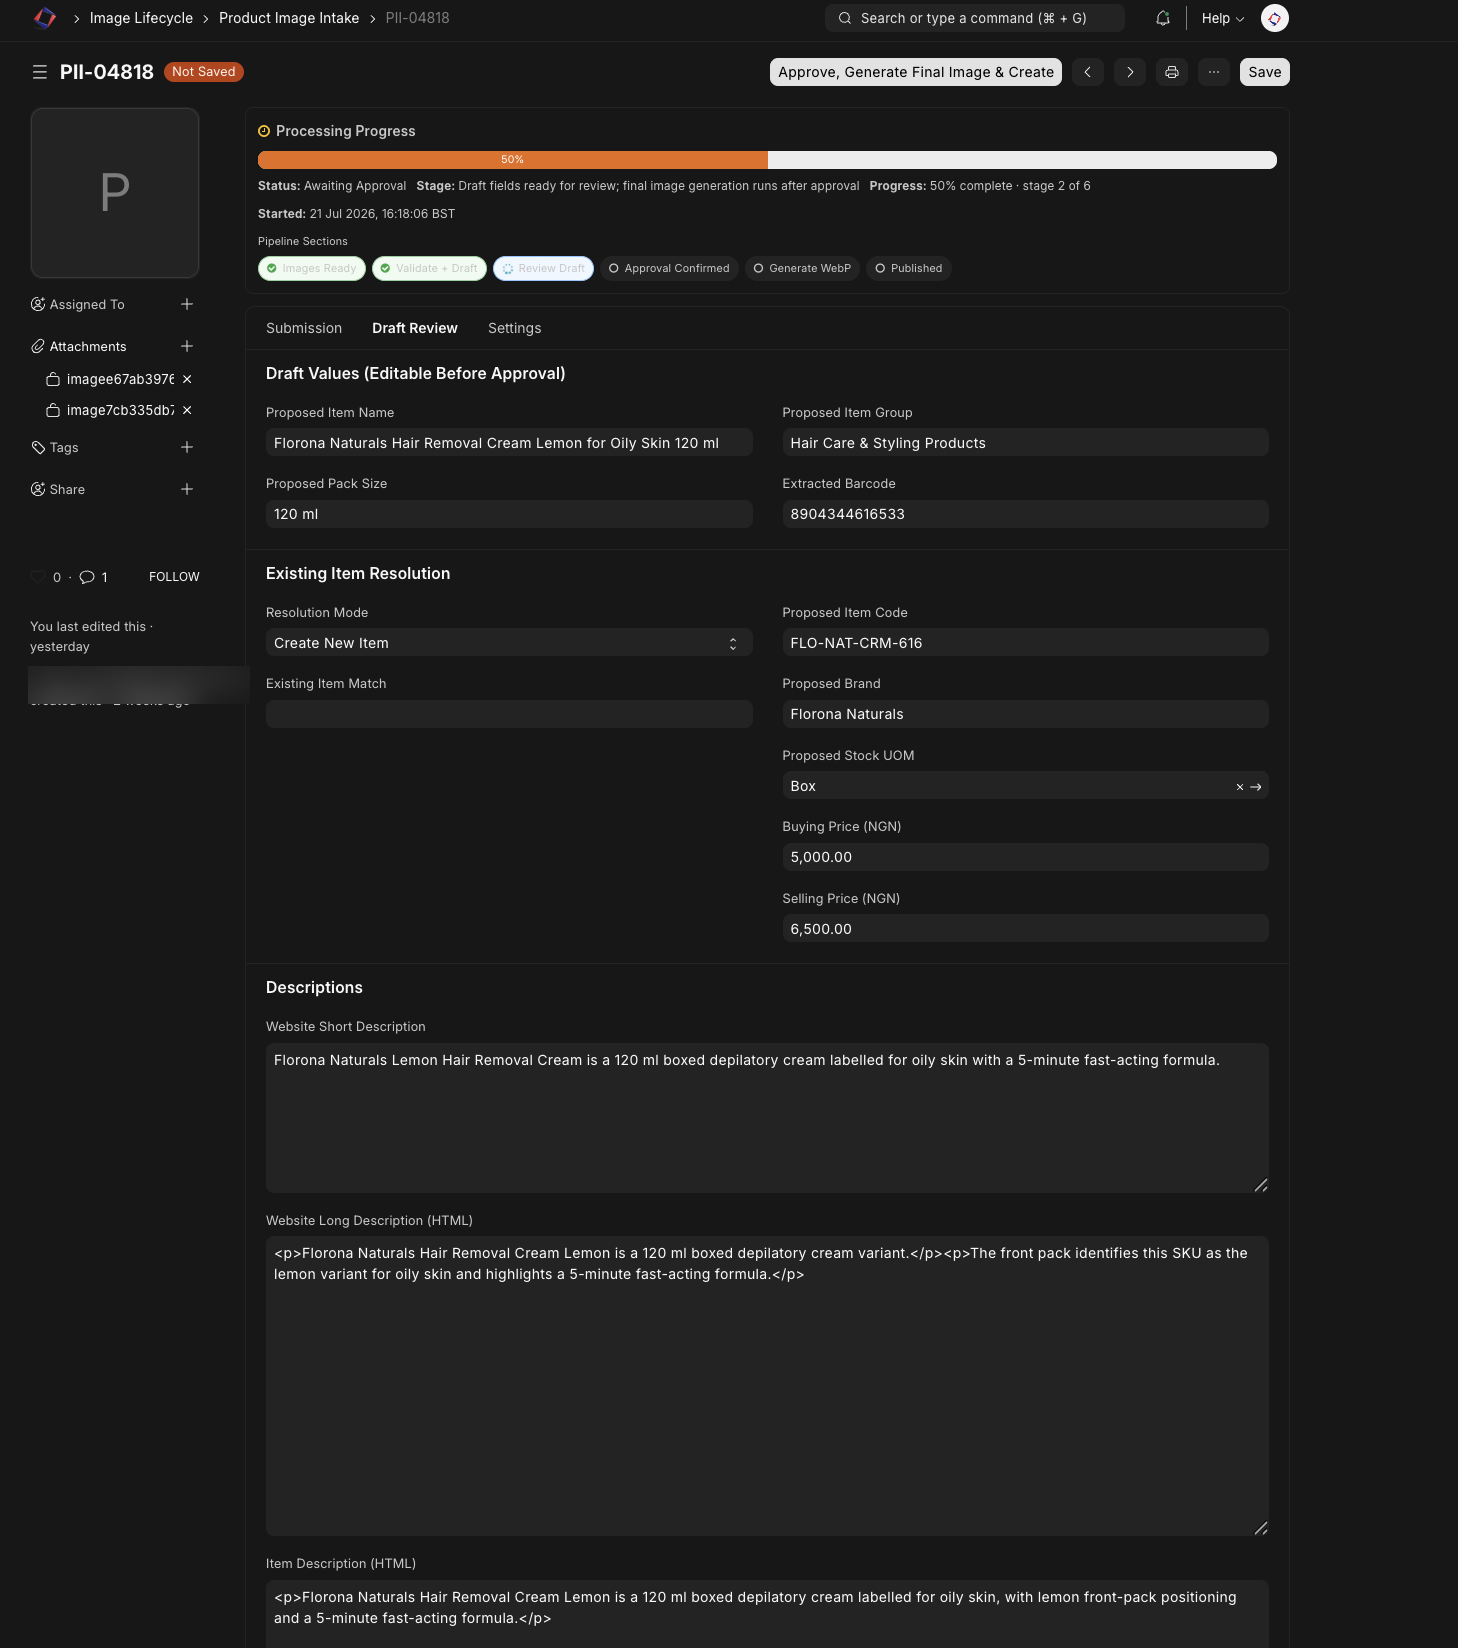The width and height of the screenshot is (1458, 1648).
Task: Remove attachment imagee67ab397
Action: pyautogui.click(x=187, y=379)
